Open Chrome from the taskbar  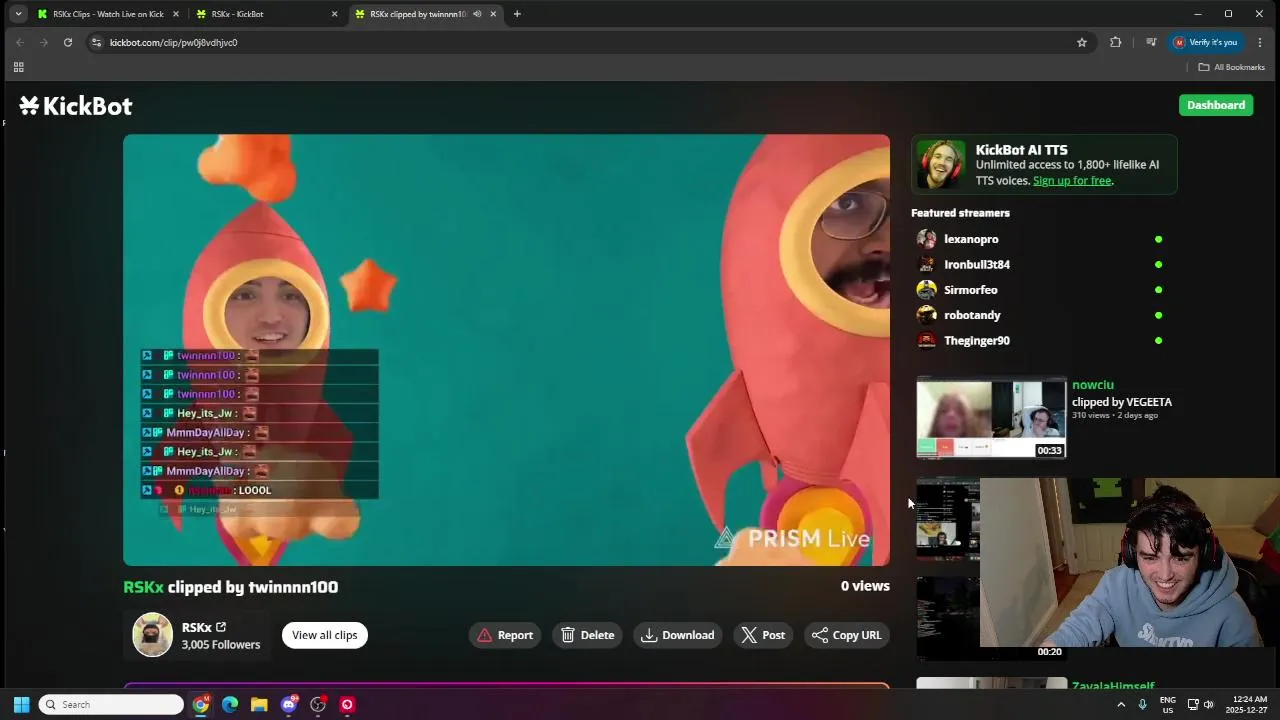(x=201, y=705)
